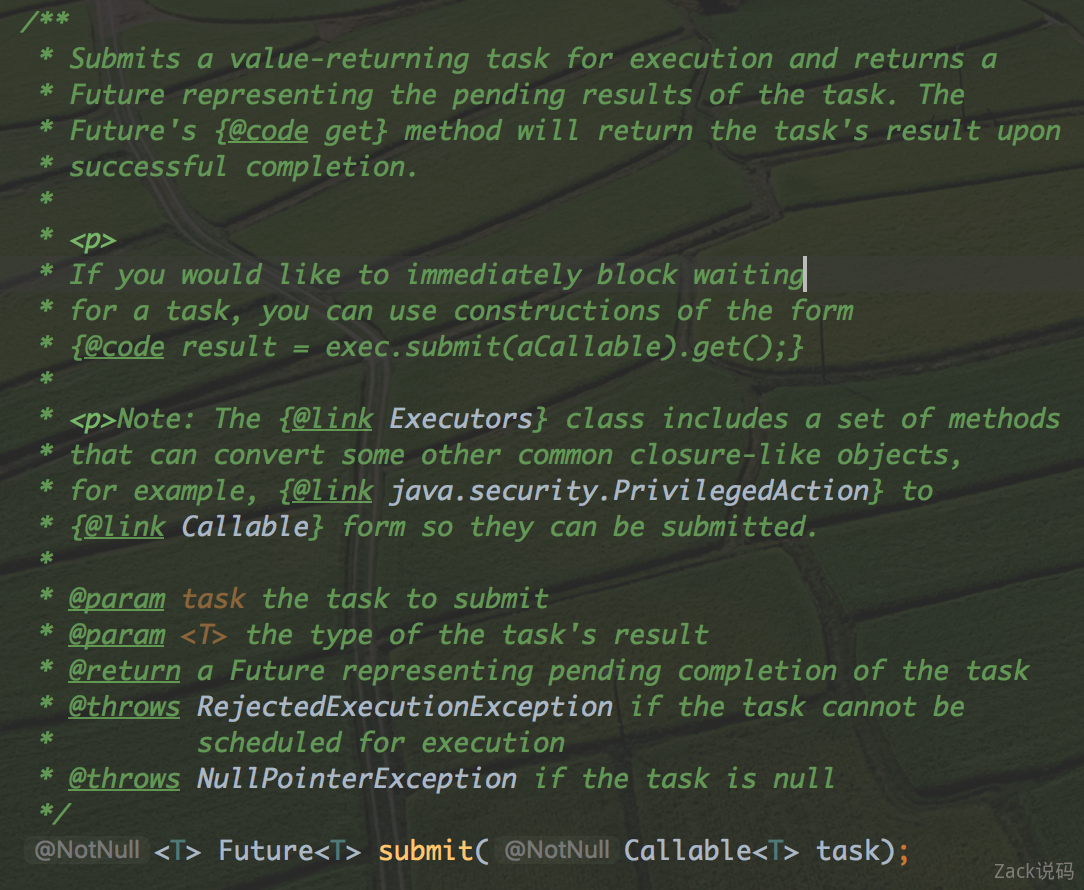
Task: Click the @param tag for 'task'
Action: [x=117, y=599]
